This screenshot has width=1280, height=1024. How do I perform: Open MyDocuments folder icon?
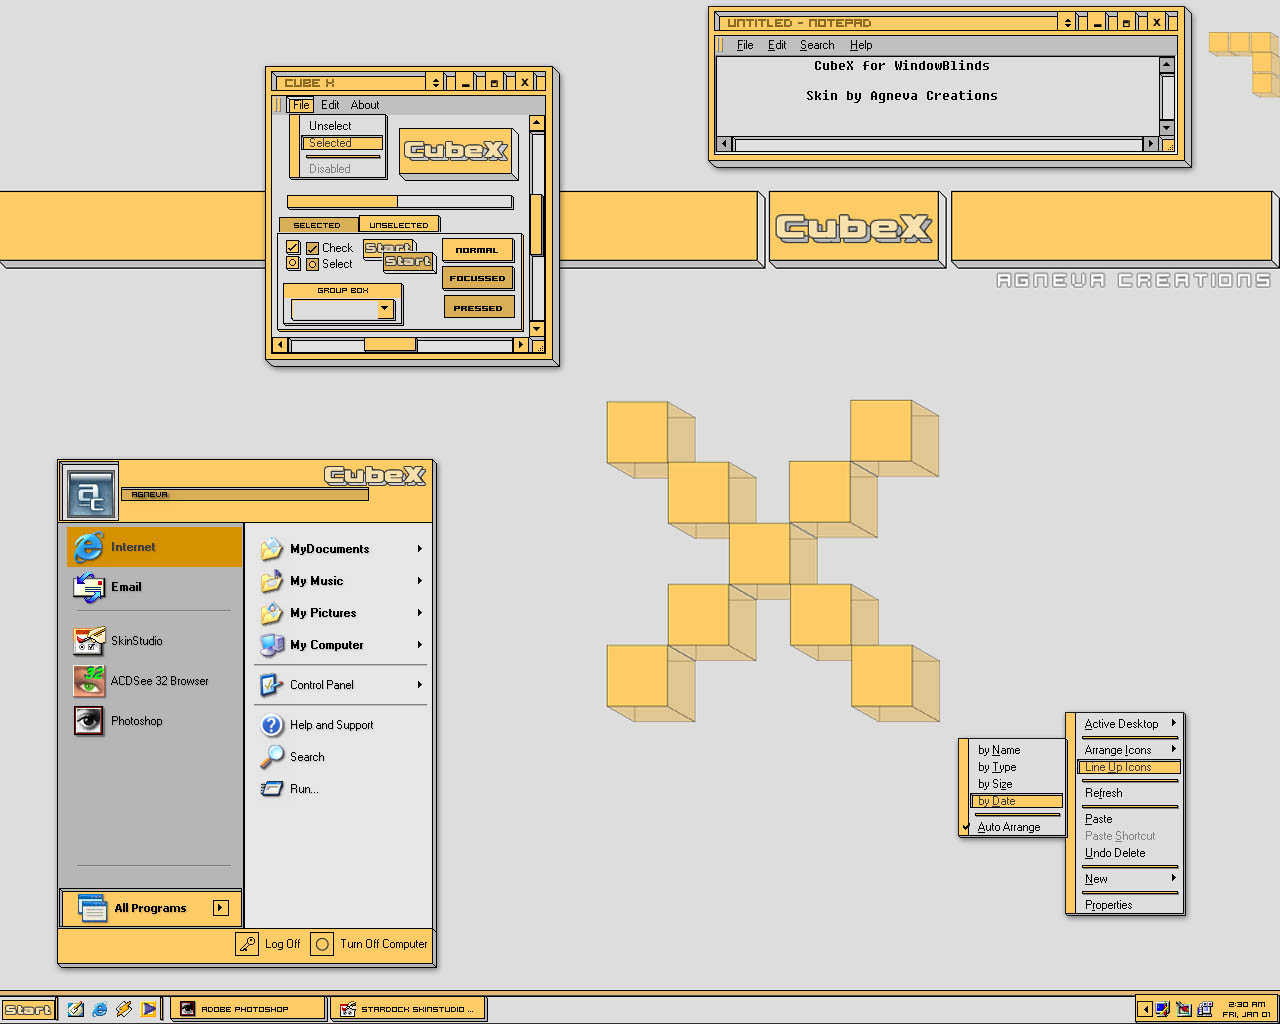coord(271,549)
